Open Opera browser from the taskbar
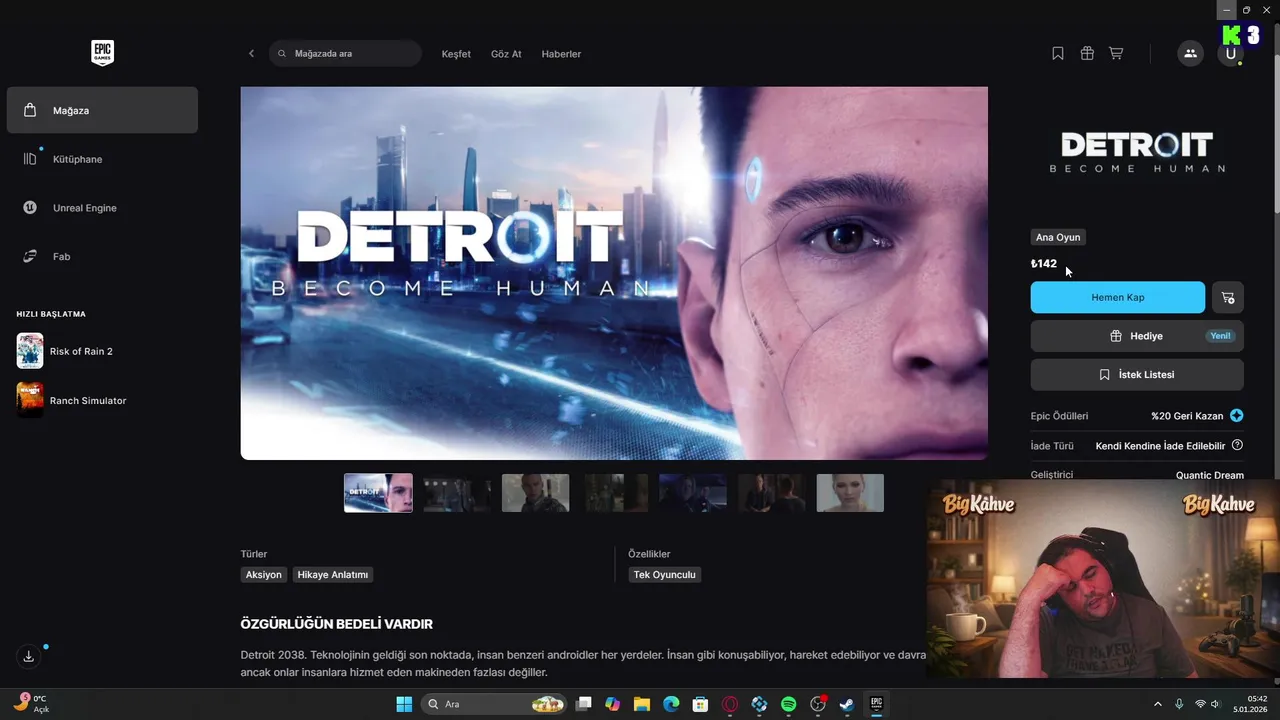The image size is (1280, 720). pyautogui.click(x=730, y=704)
